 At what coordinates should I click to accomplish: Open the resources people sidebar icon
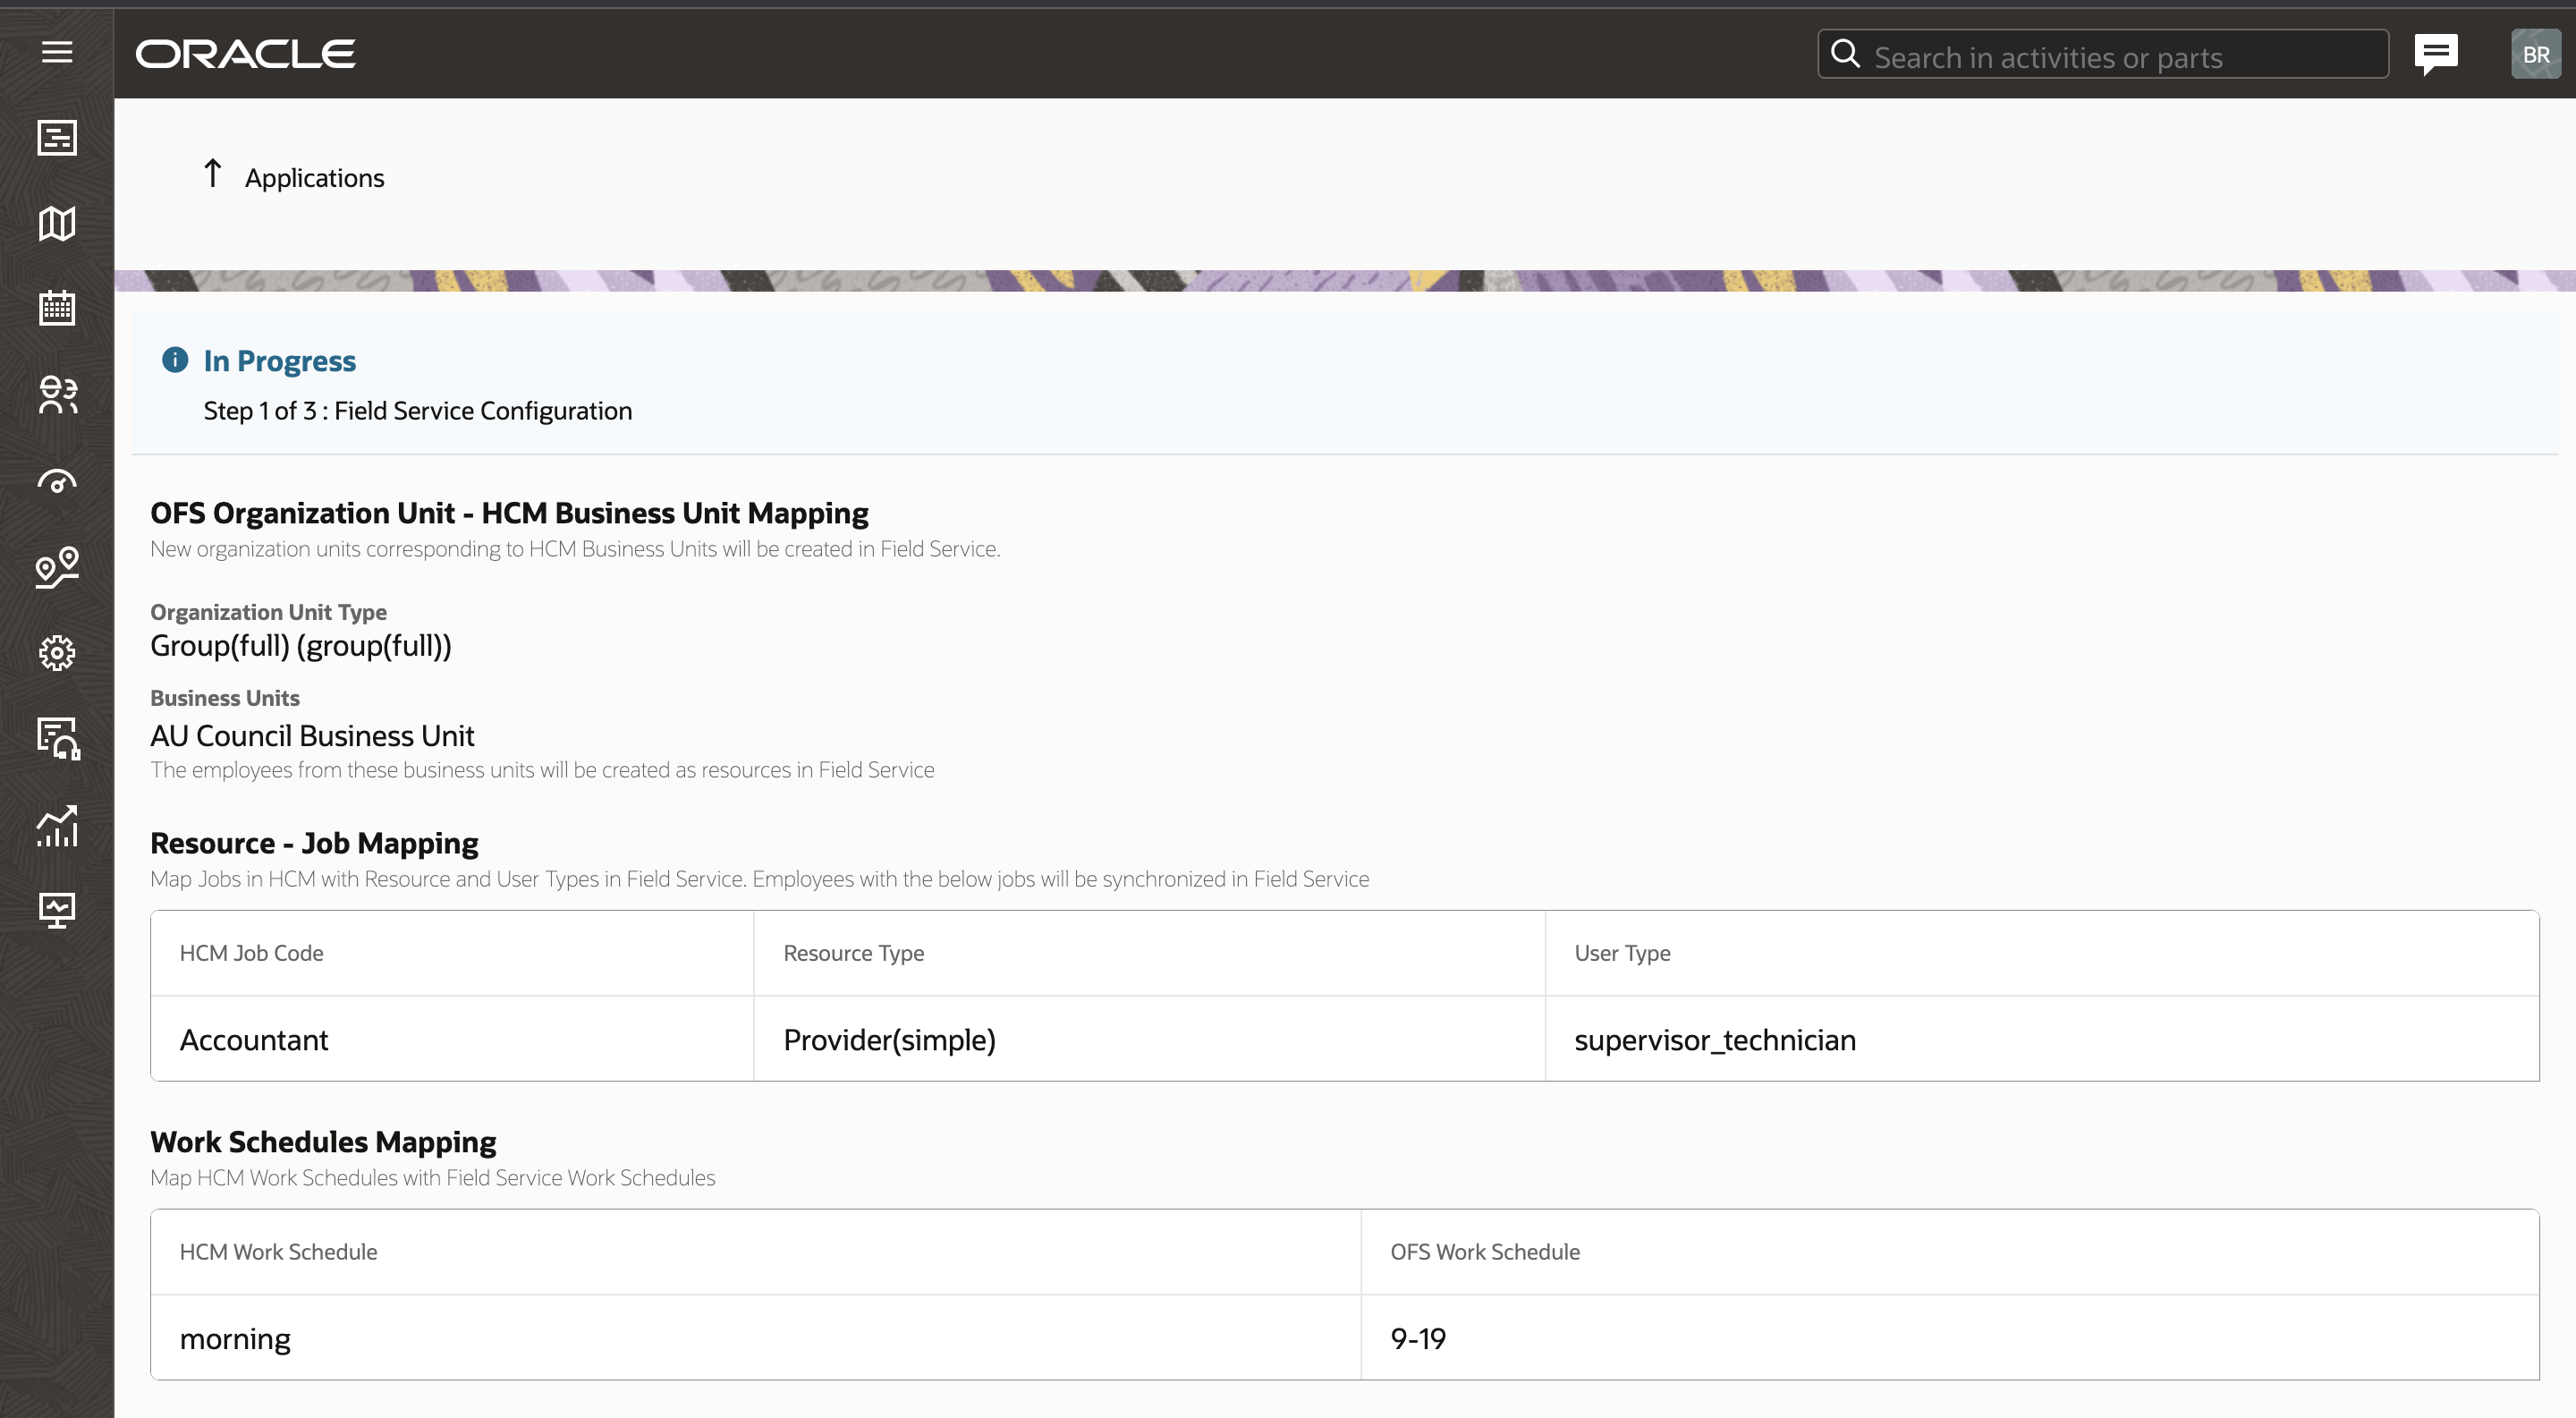57,395
